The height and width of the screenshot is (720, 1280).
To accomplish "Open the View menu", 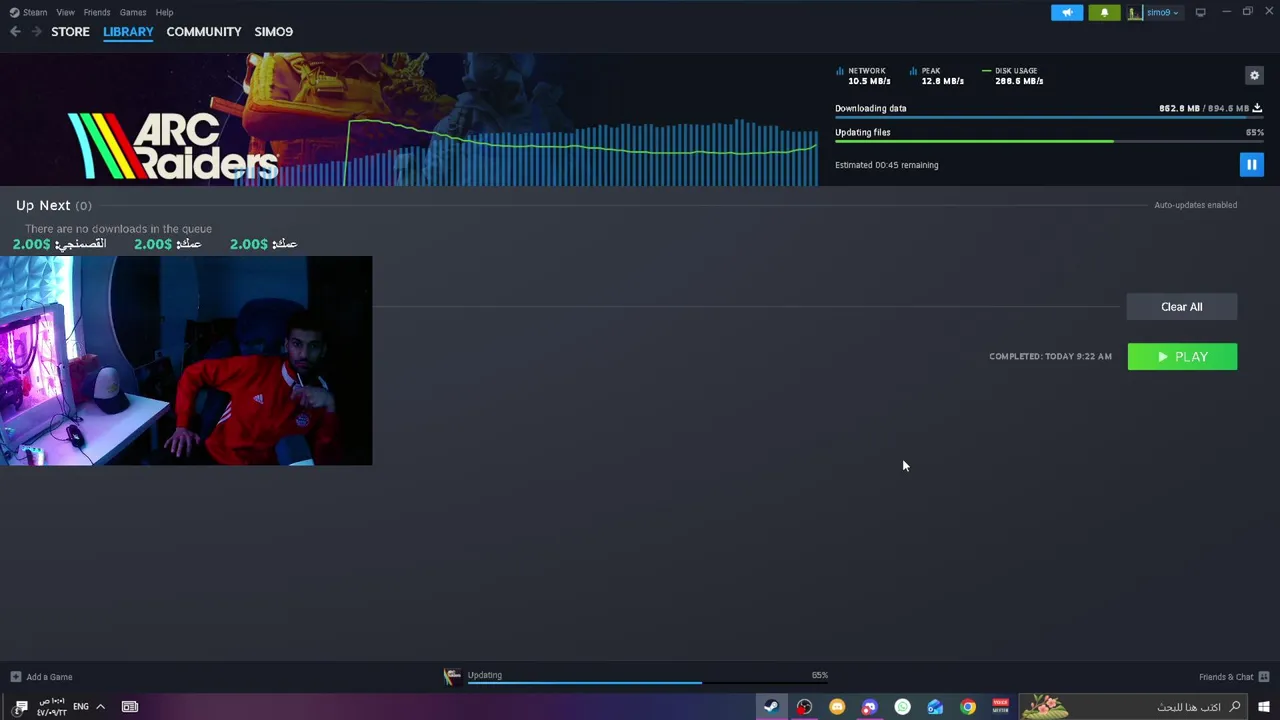I will click(x=65, y=12).
